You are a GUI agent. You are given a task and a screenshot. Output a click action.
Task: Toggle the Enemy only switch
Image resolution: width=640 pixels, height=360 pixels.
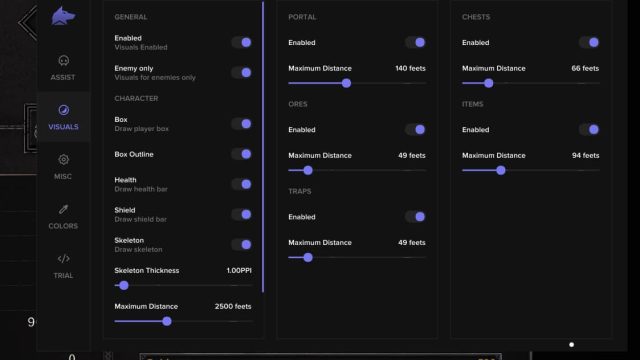(241, 73)
